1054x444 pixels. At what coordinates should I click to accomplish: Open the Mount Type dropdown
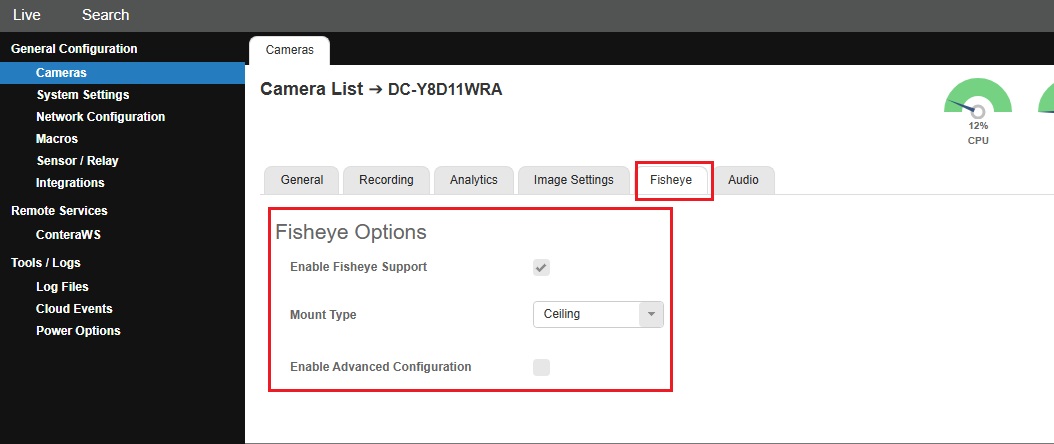(x=598, y=314)
